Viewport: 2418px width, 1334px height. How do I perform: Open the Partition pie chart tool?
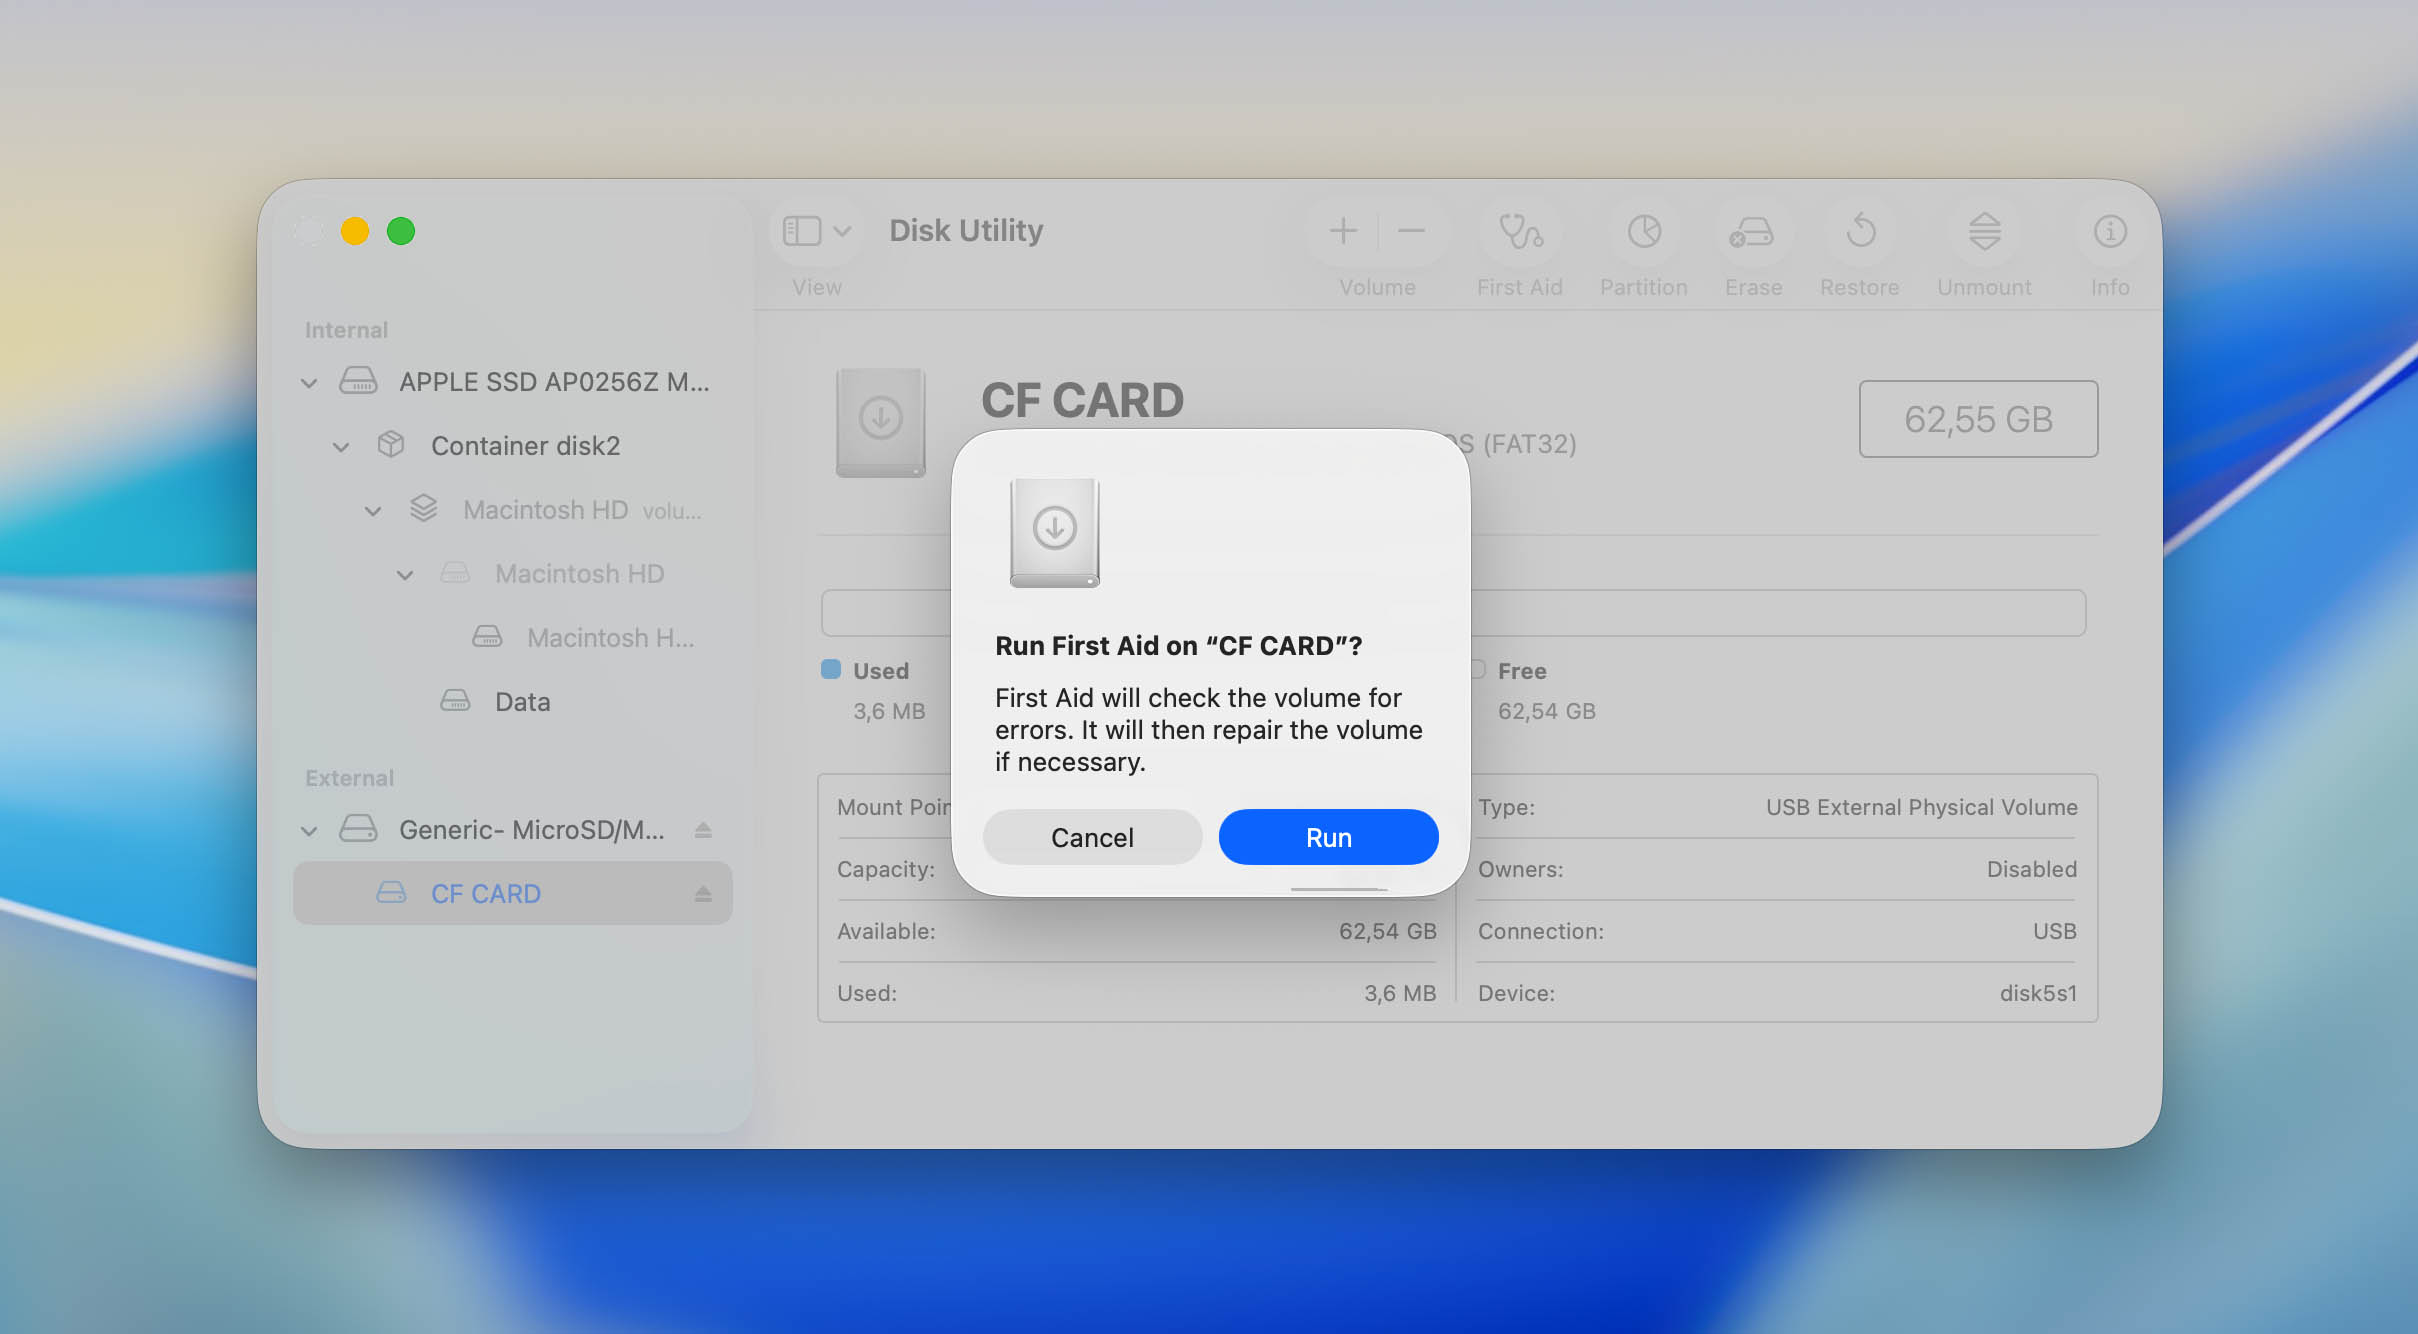click(1643, 232)
